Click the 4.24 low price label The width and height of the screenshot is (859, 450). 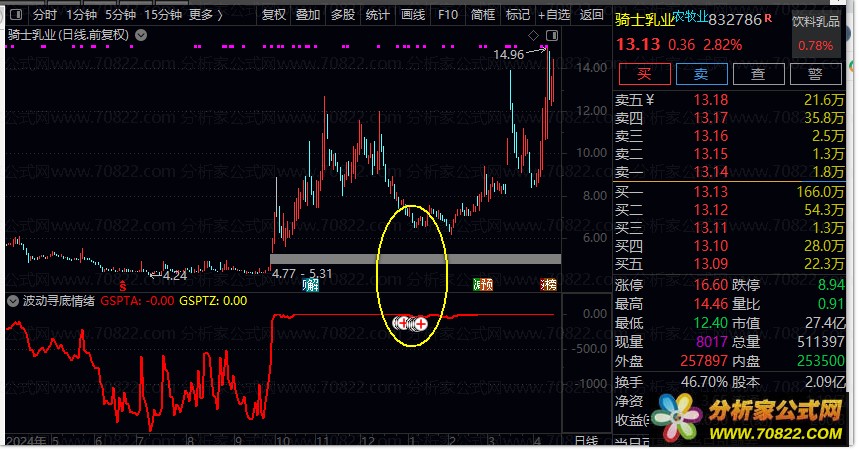[175, 276]
